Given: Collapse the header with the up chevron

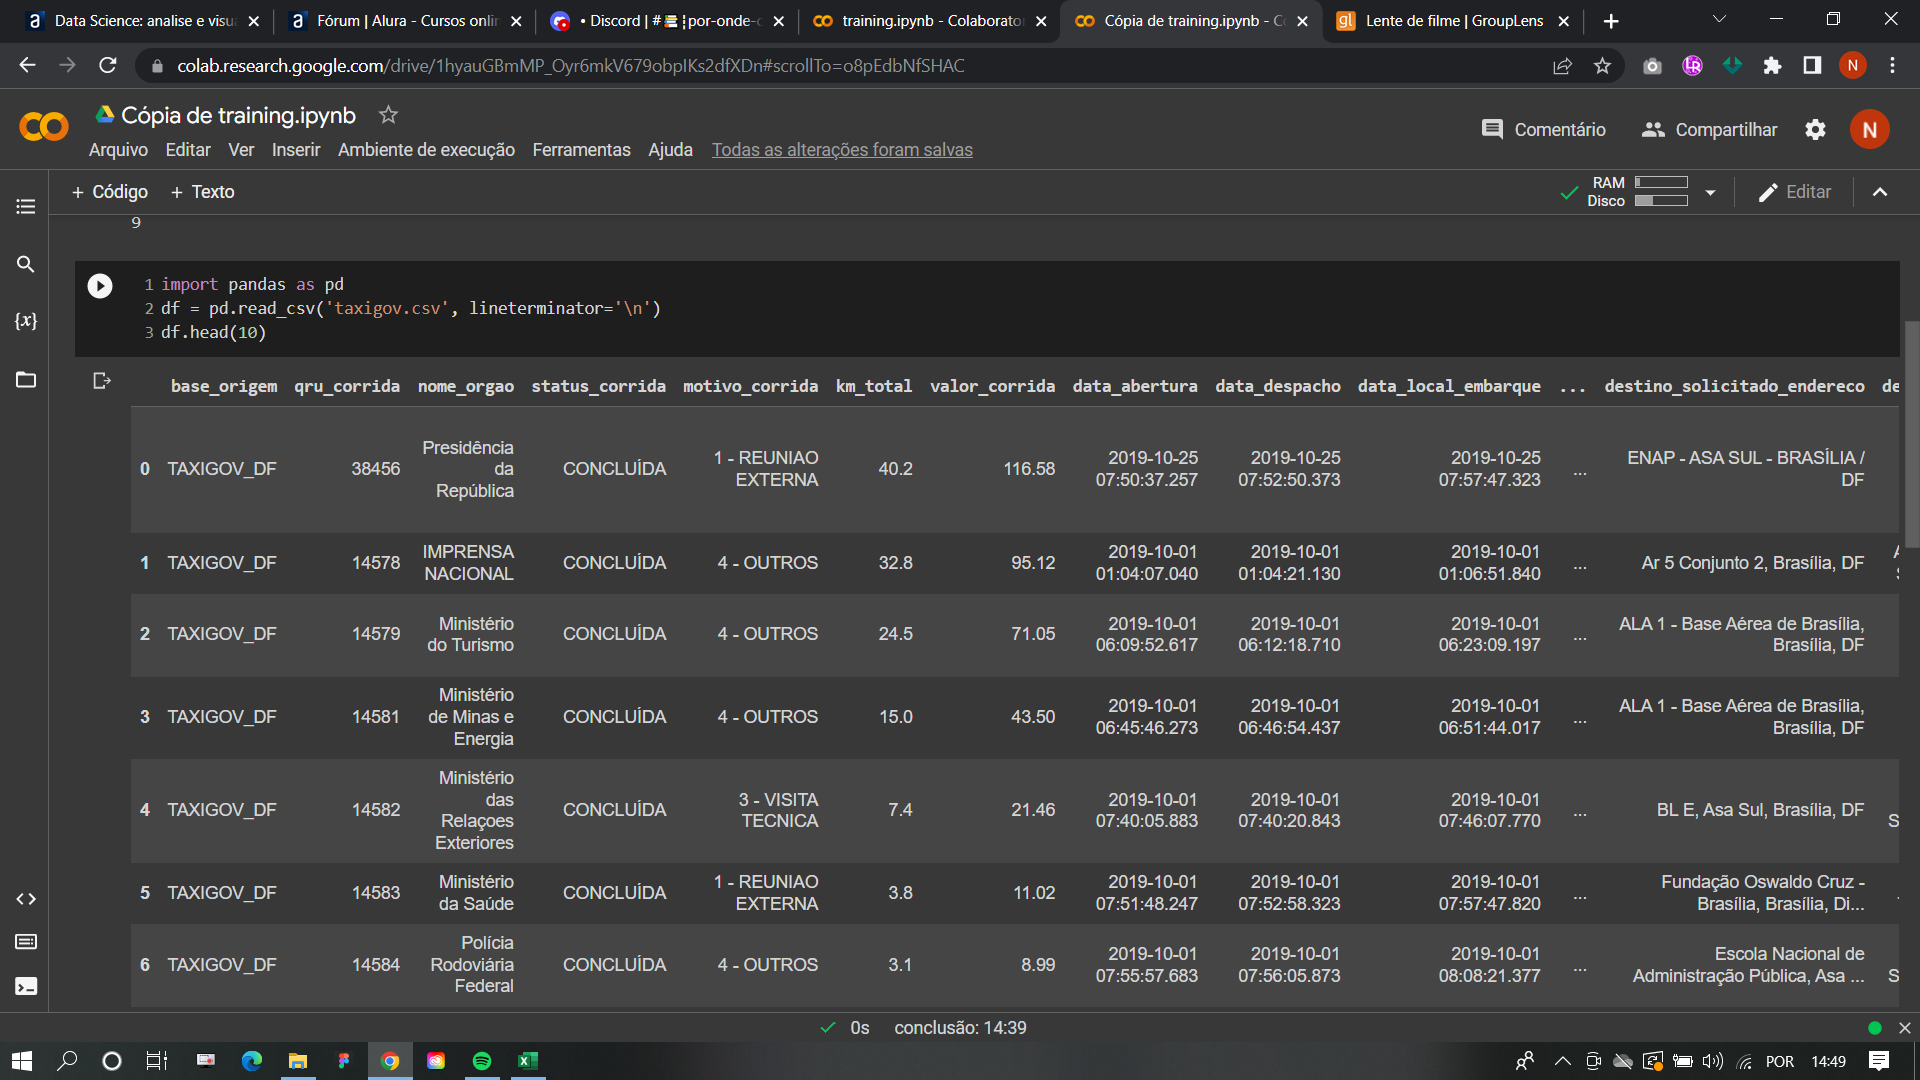Looking at the screenshot, I should click(x=1880, y=192).
